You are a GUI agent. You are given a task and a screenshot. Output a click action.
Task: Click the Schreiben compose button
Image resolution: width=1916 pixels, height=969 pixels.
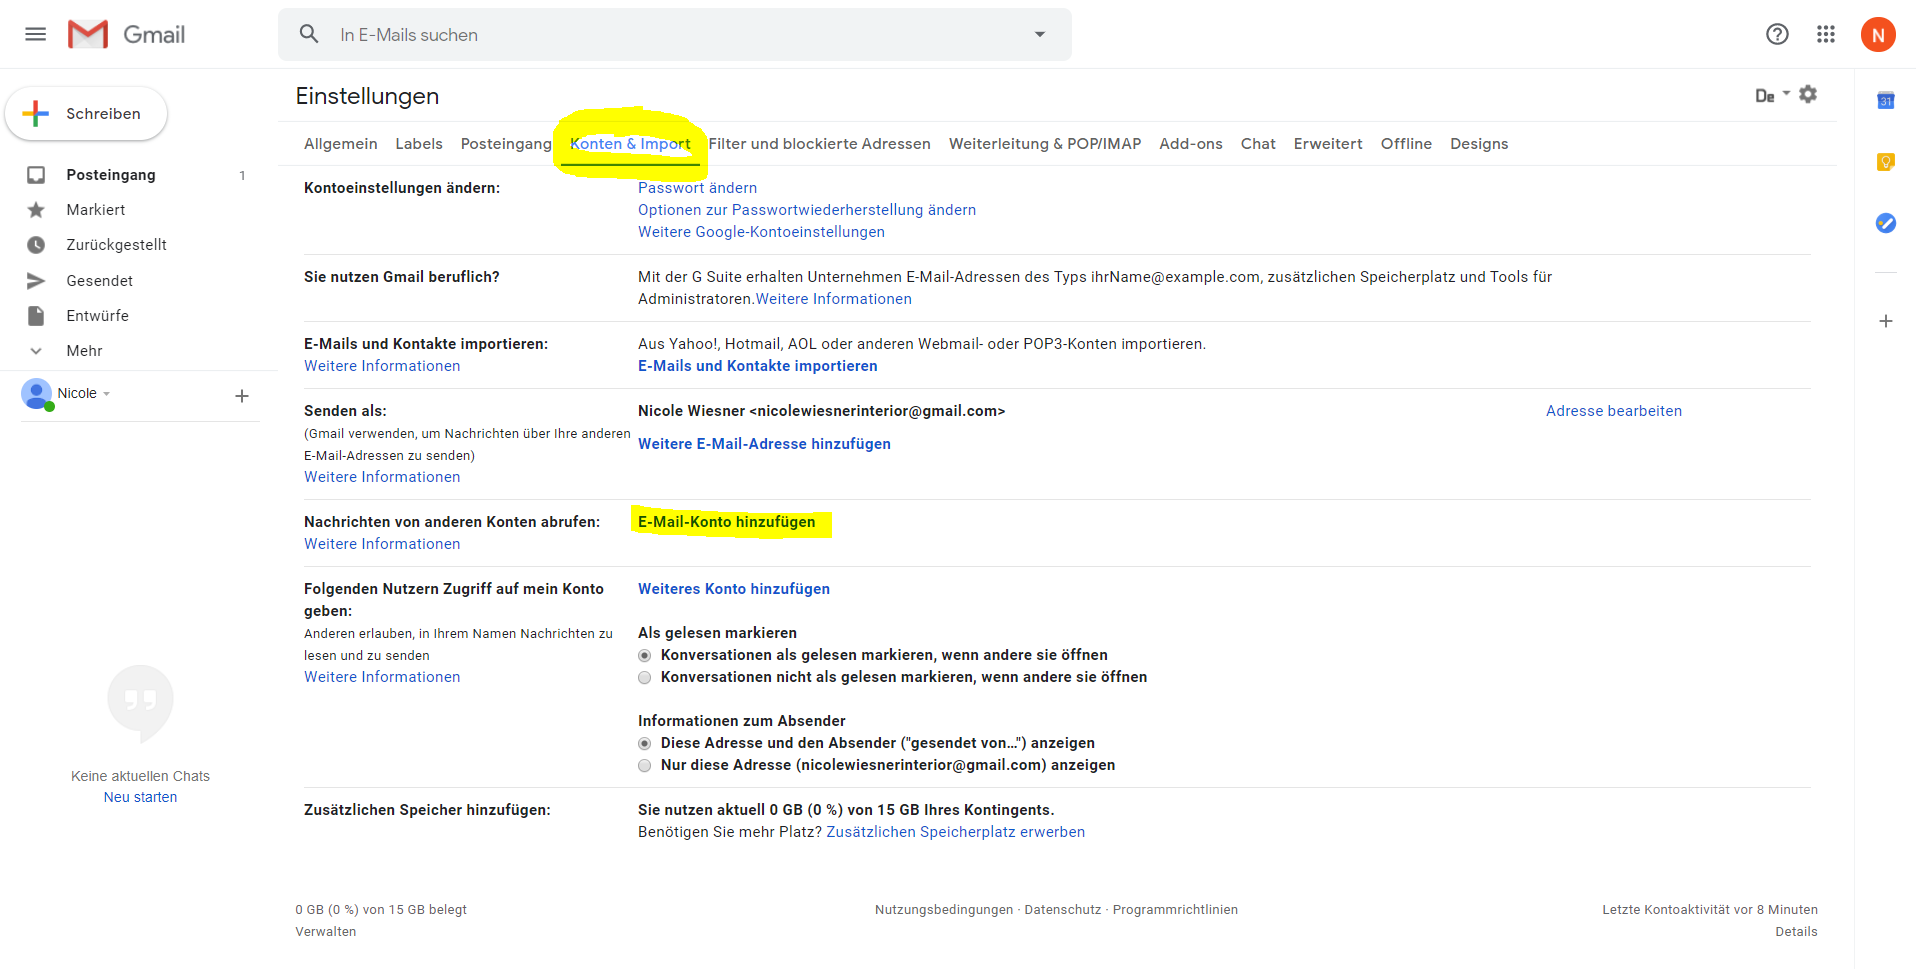tap(87, 114)
